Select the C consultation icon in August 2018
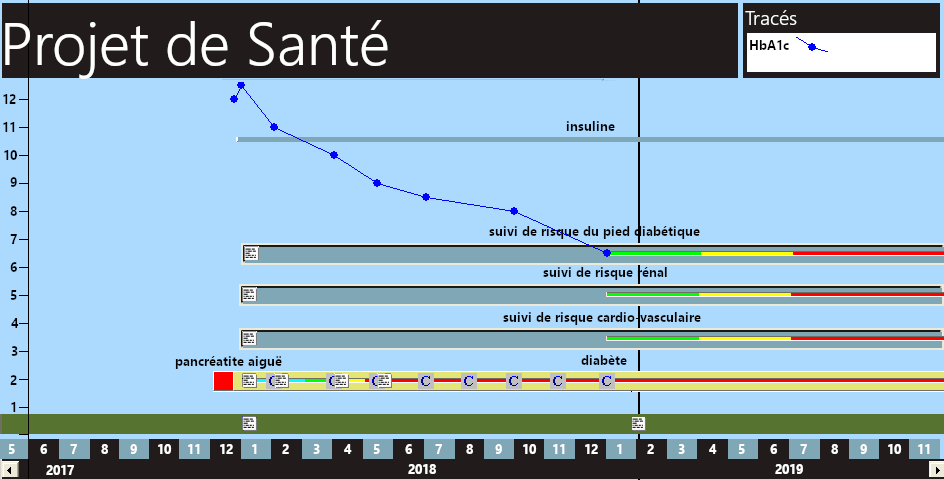944x480 pixels. [x=469, y=381]
